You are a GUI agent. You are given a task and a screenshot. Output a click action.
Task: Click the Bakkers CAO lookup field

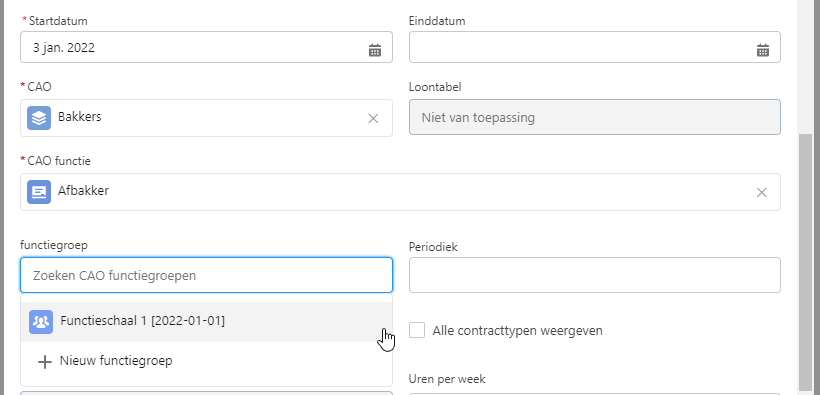[x=206, y=118]
